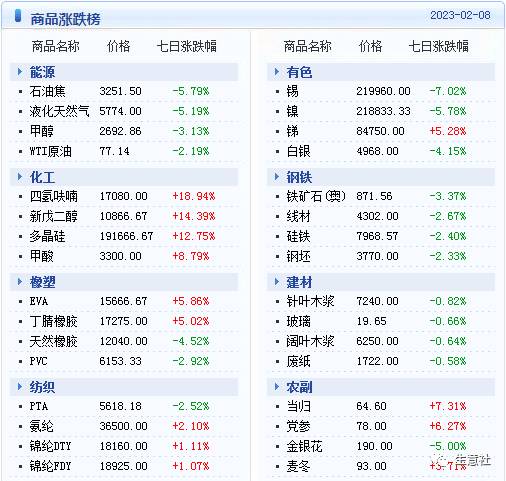The width and height of the screenshot is (506, 481).
Task: Open the 建材 category heading
Action: point(299,282)
